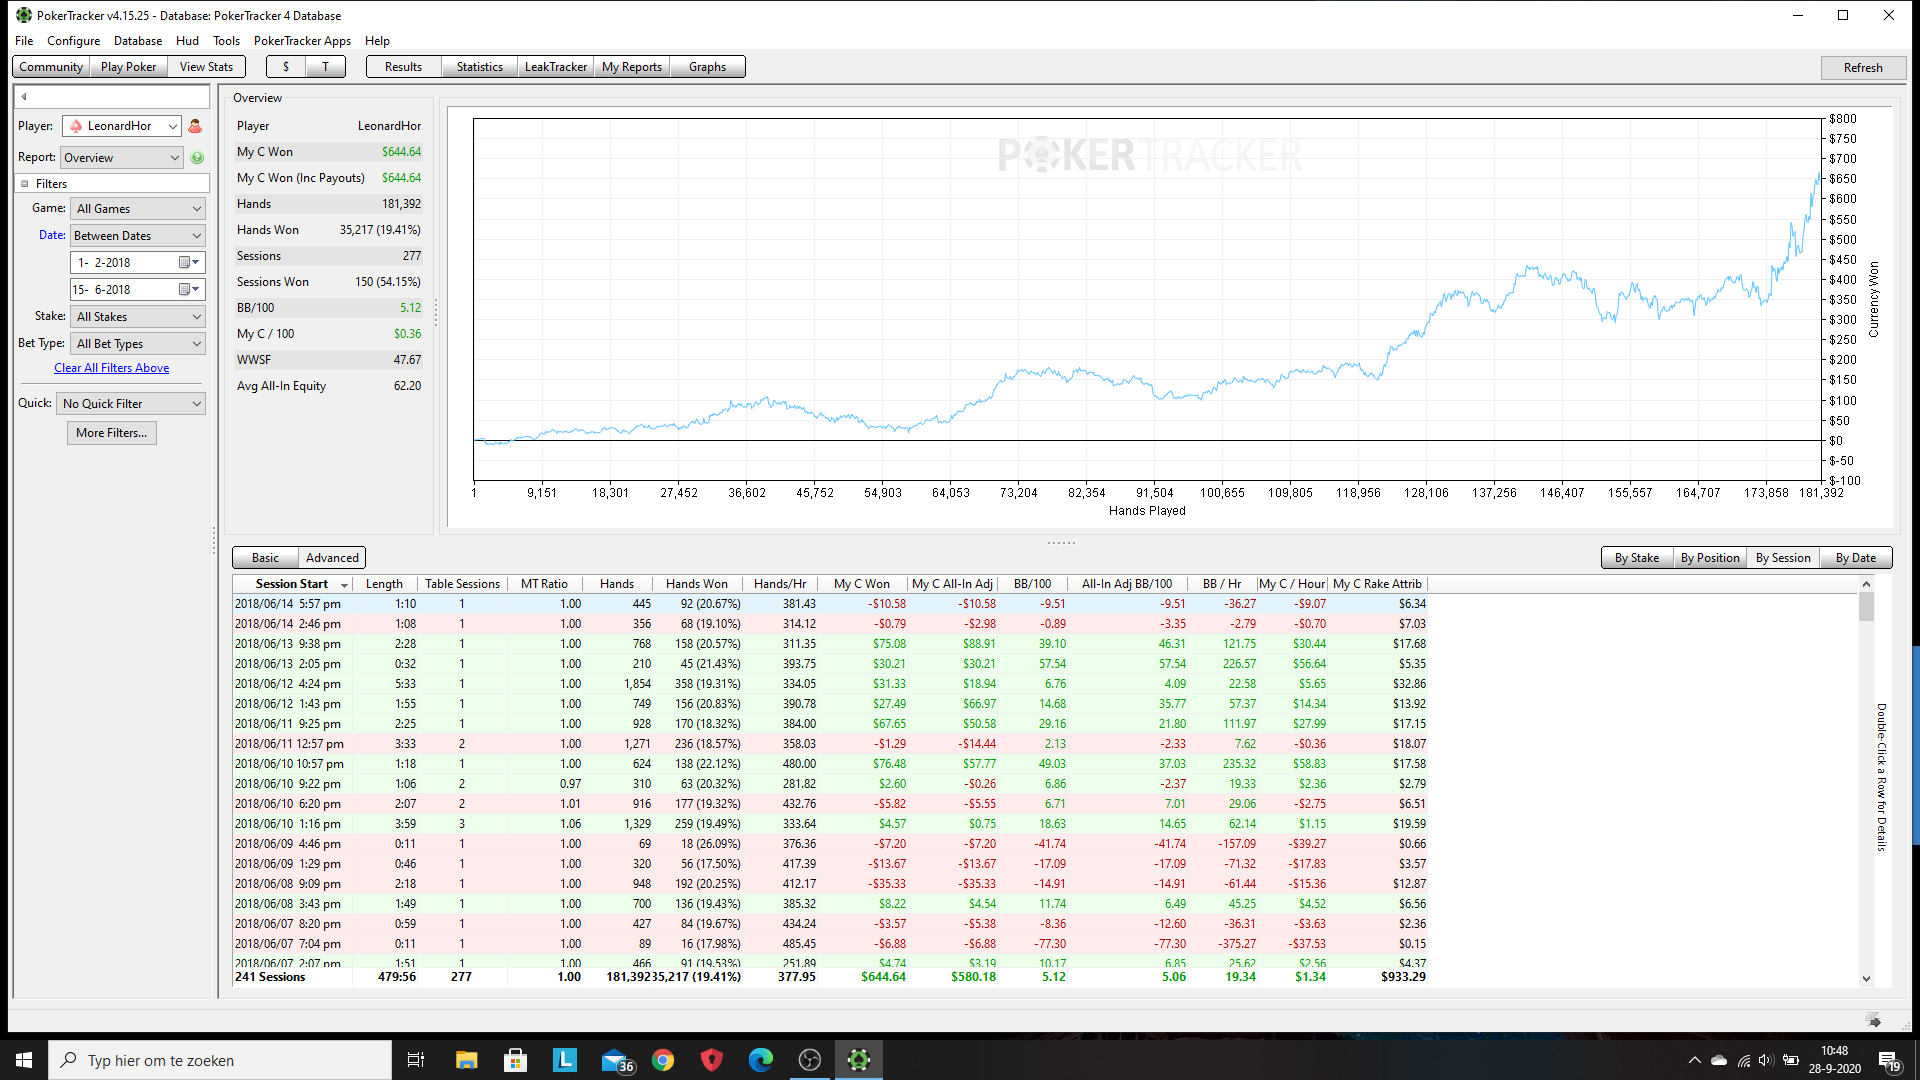Open the Game All Games dropdown
The height and width of the screenshot is (1080, 1920).
click(x=138, y=209)
